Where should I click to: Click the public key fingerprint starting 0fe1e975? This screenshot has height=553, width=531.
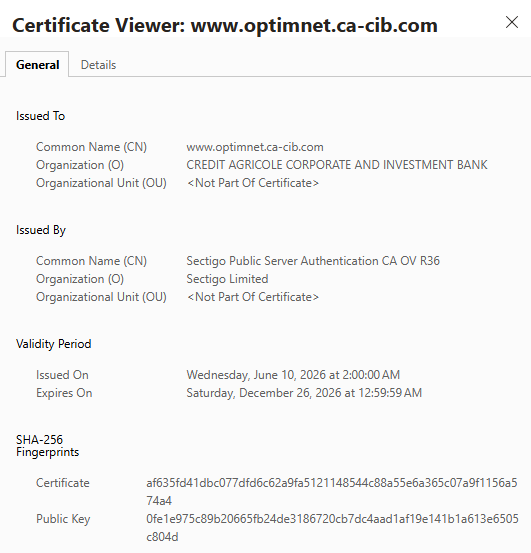332,528
